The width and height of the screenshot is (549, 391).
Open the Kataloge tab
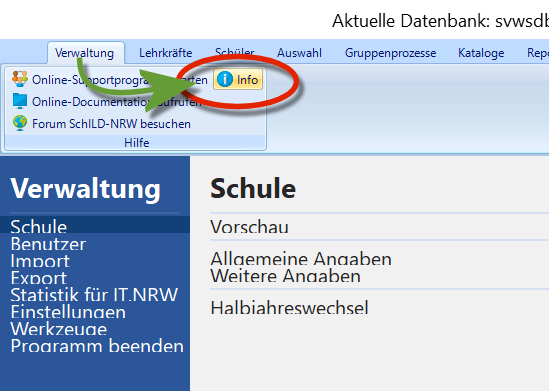(x=481, y=53)
